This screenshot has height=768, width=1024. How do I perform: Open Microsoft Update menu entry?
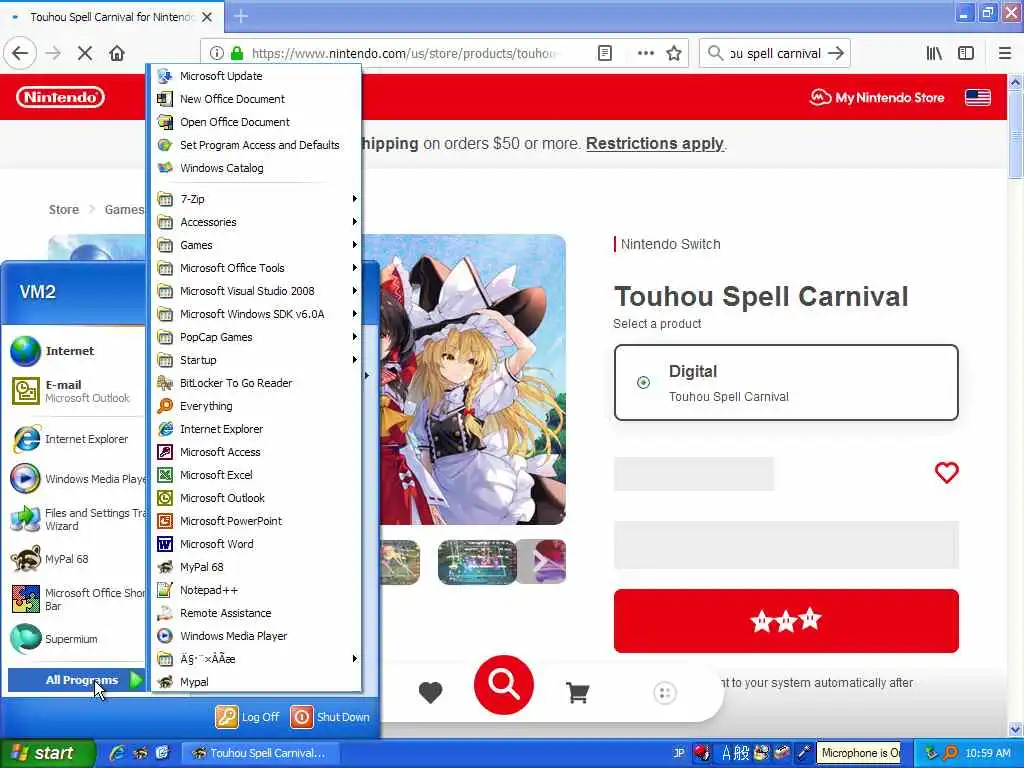coord(257,76)
